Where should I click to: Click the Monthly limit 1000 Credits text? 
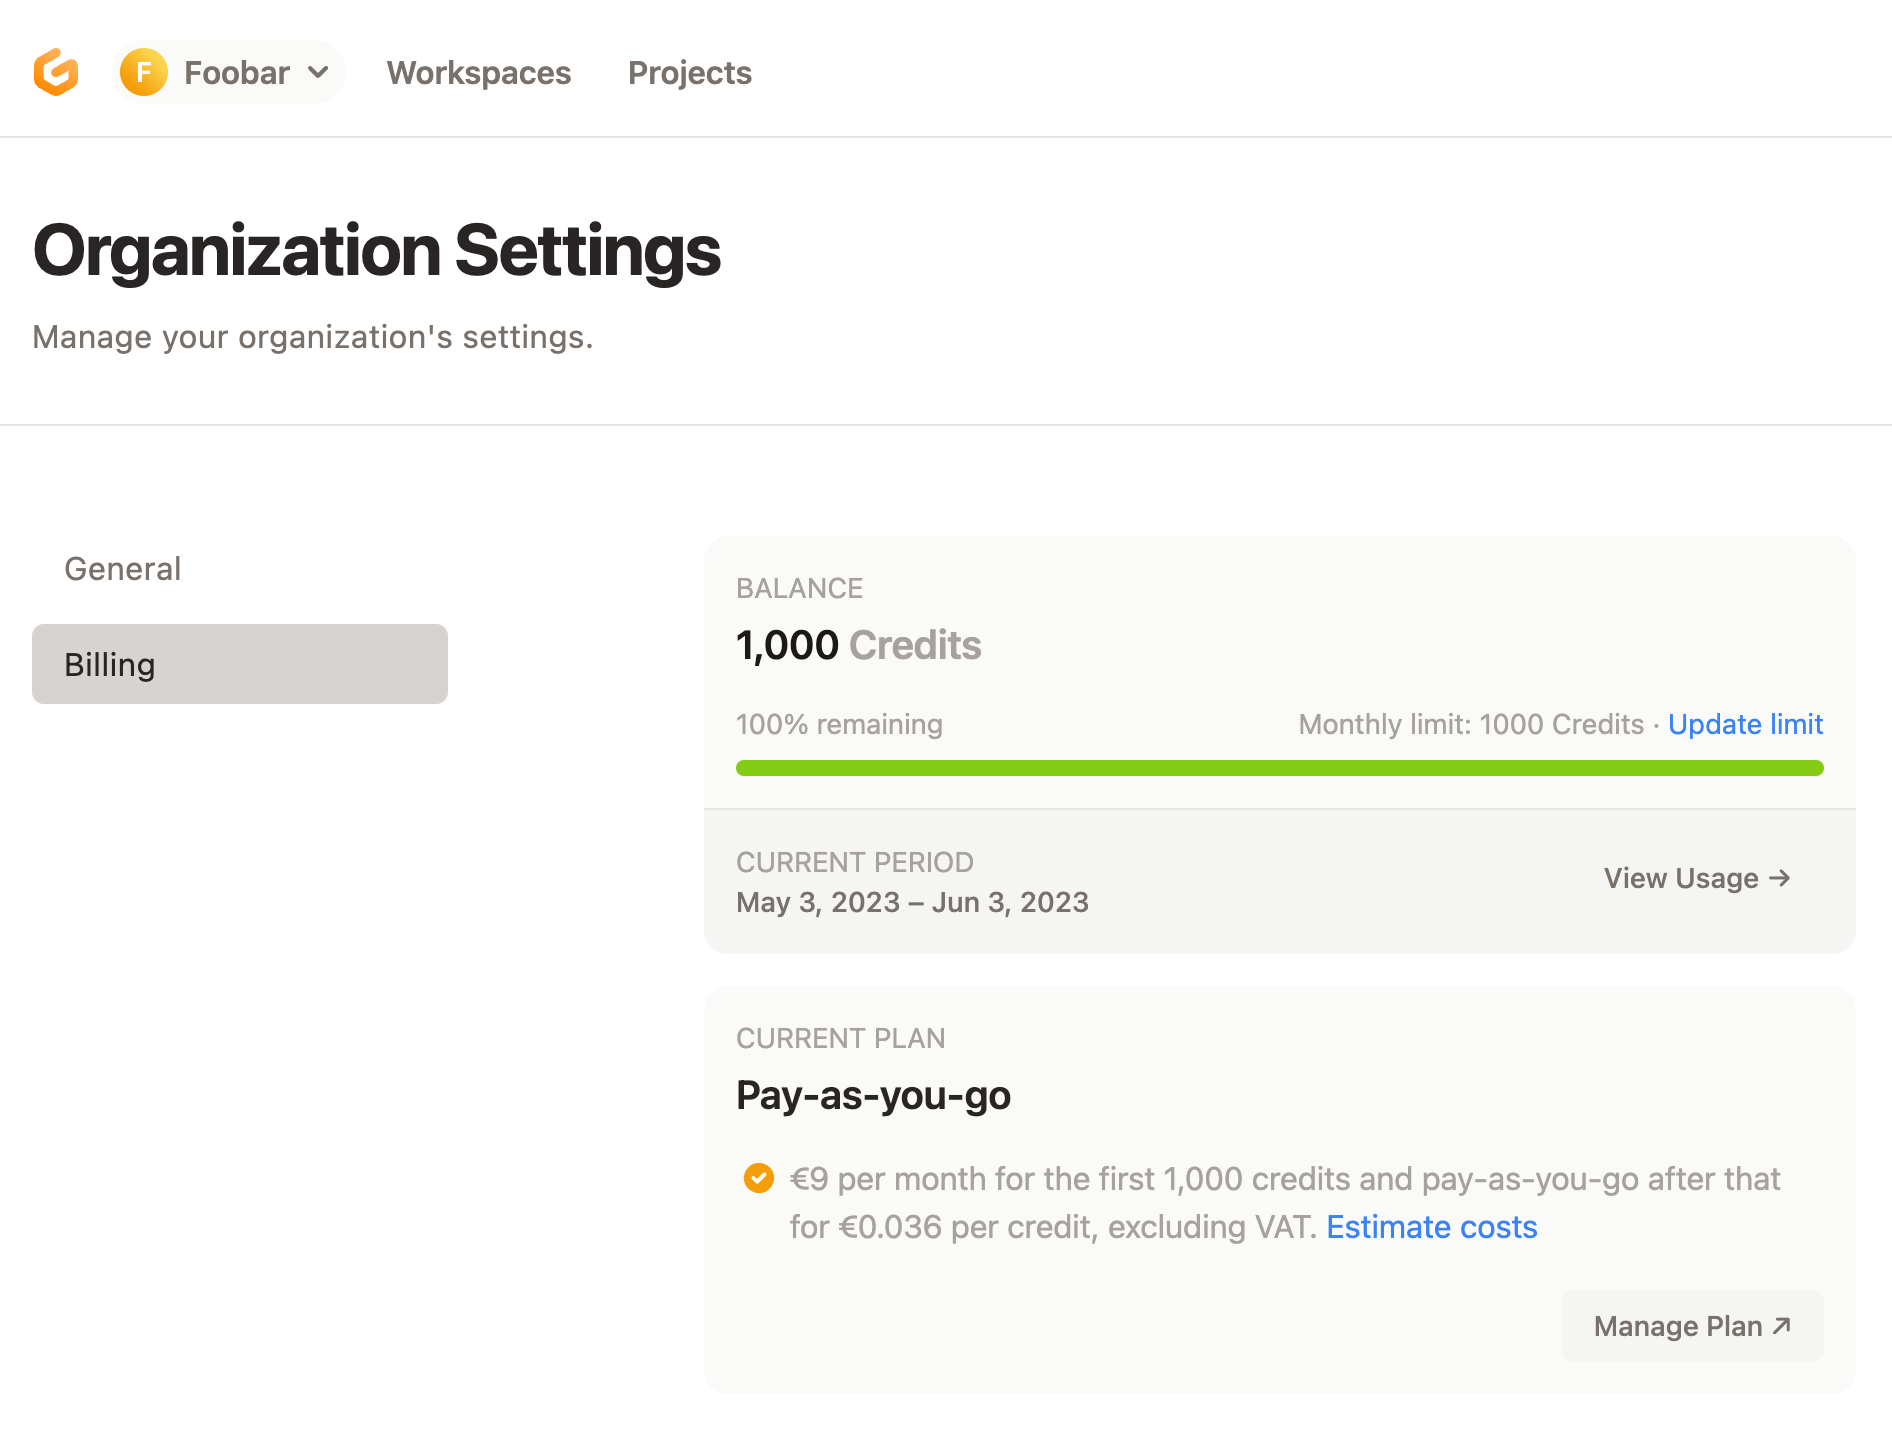pyautogui.click(x=1471, y=724)
